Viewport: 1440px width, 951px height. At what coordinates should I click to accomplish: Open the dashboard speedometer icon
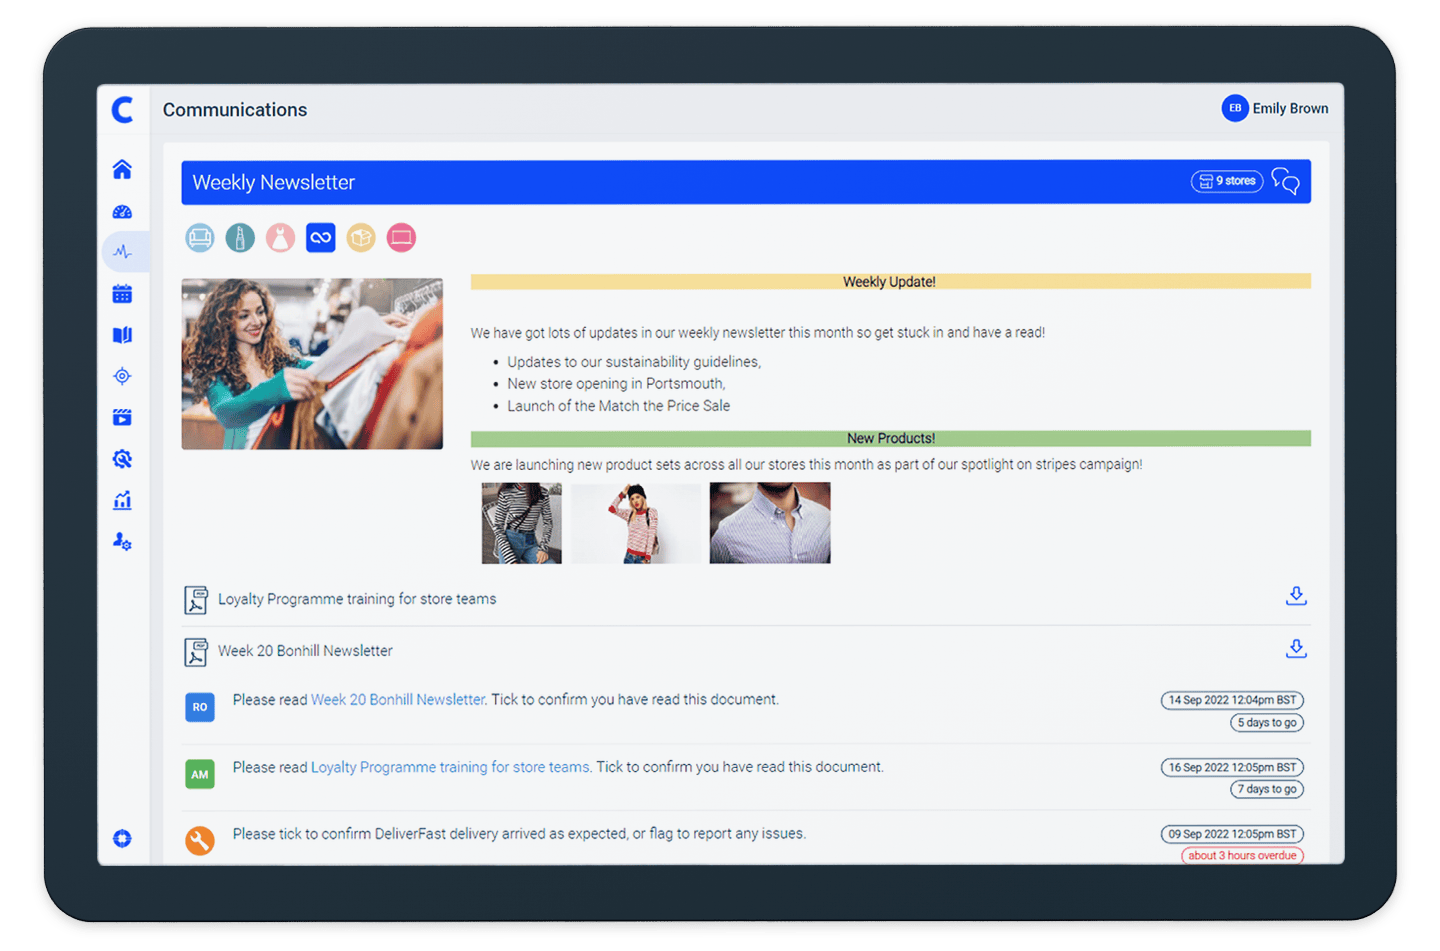122,211
